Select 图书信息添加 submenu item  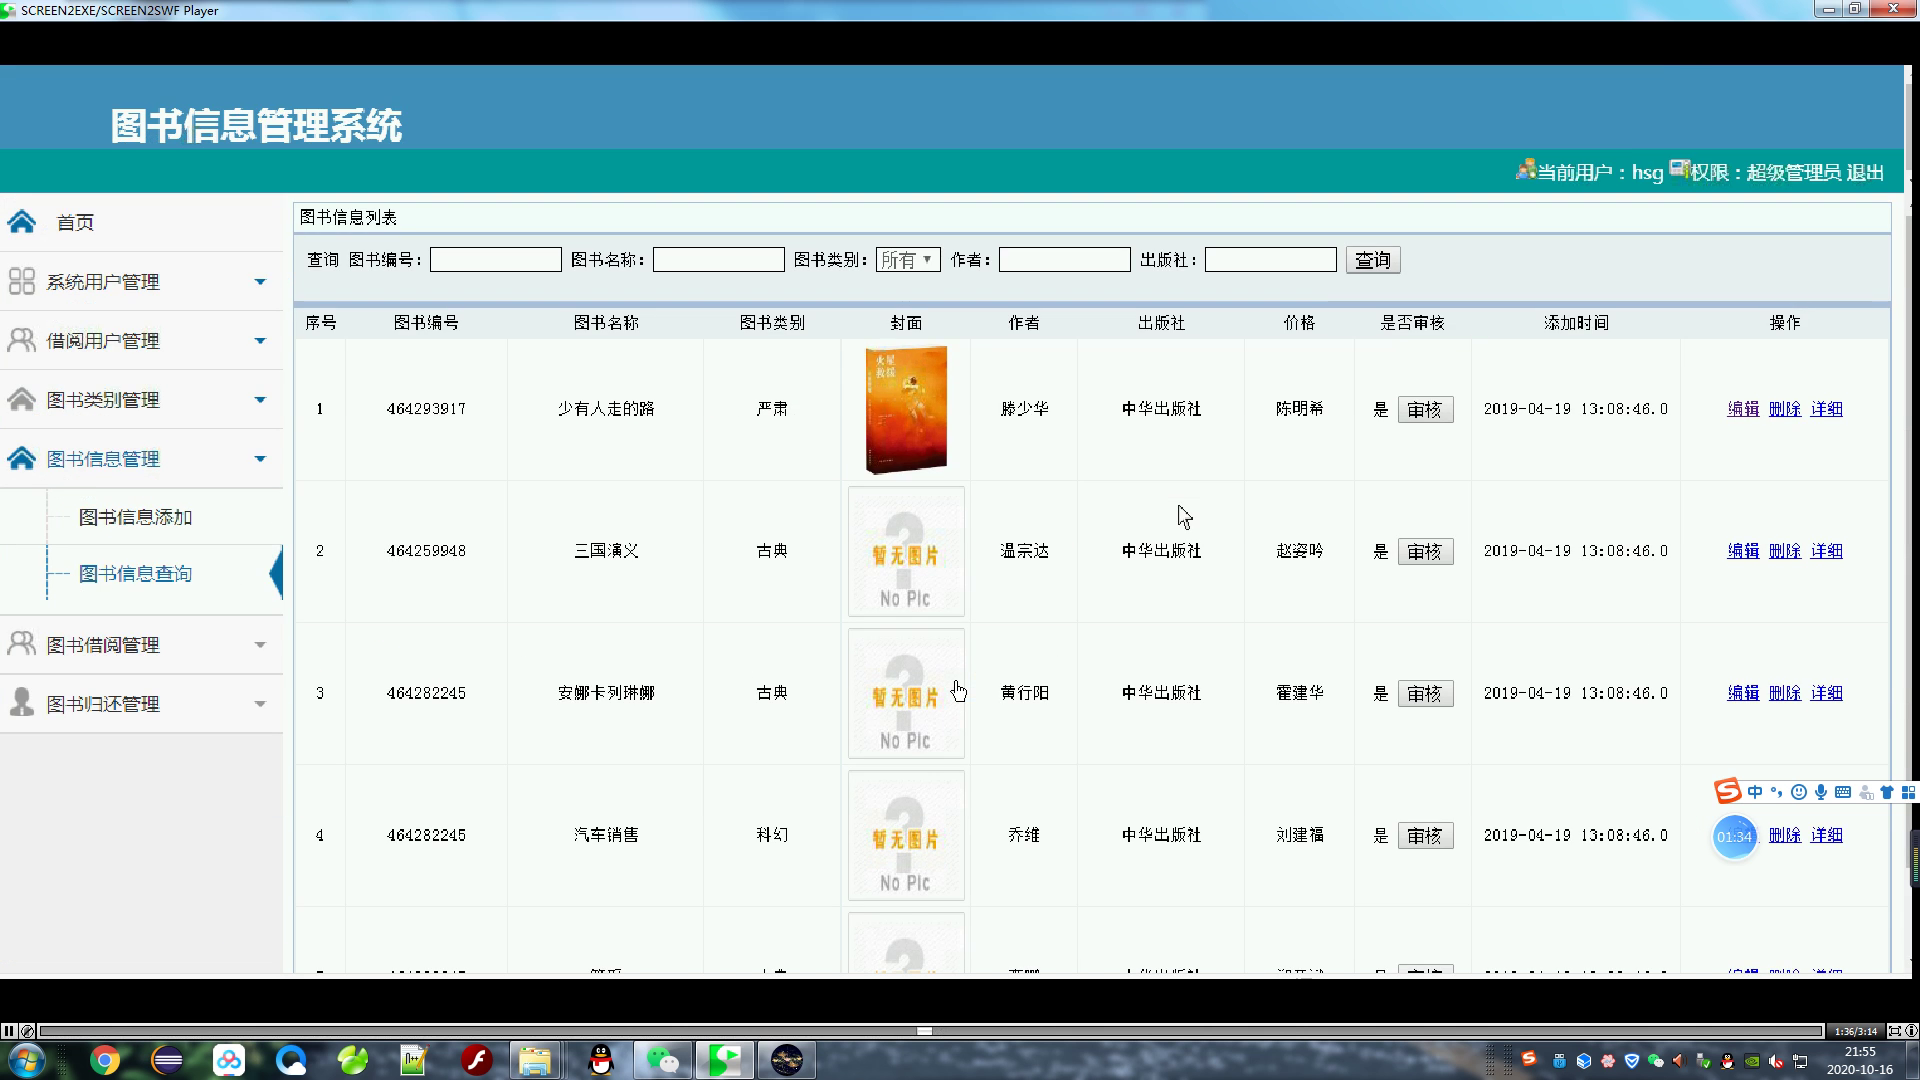[x=135, y=517]
